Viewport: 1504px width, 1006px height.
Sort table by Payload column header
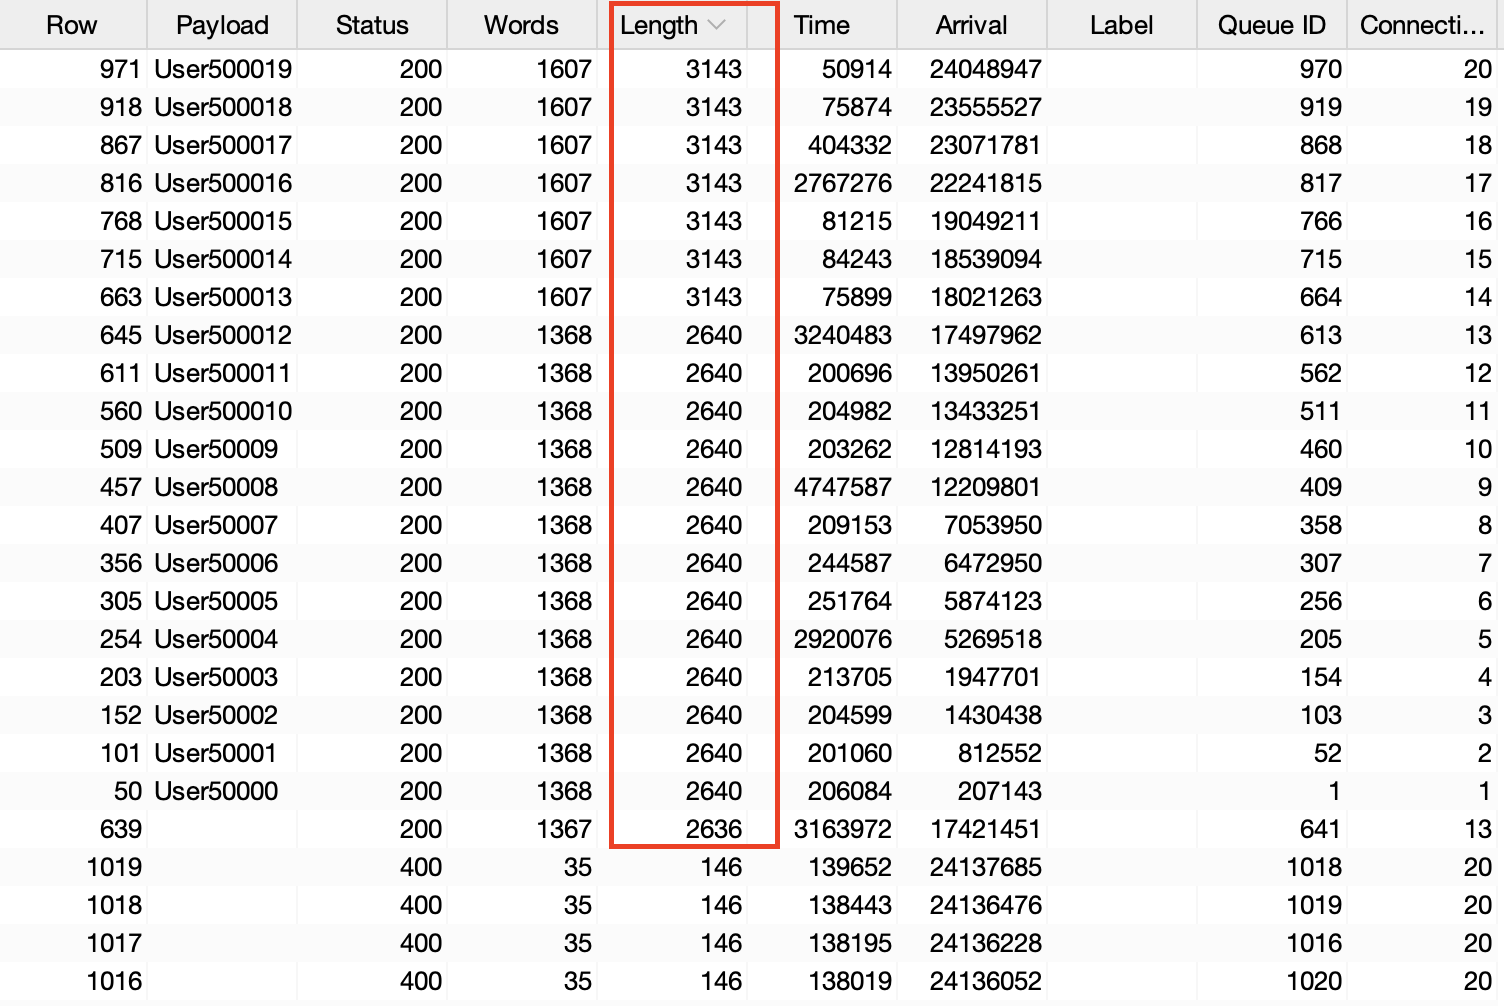coord(222,25)
